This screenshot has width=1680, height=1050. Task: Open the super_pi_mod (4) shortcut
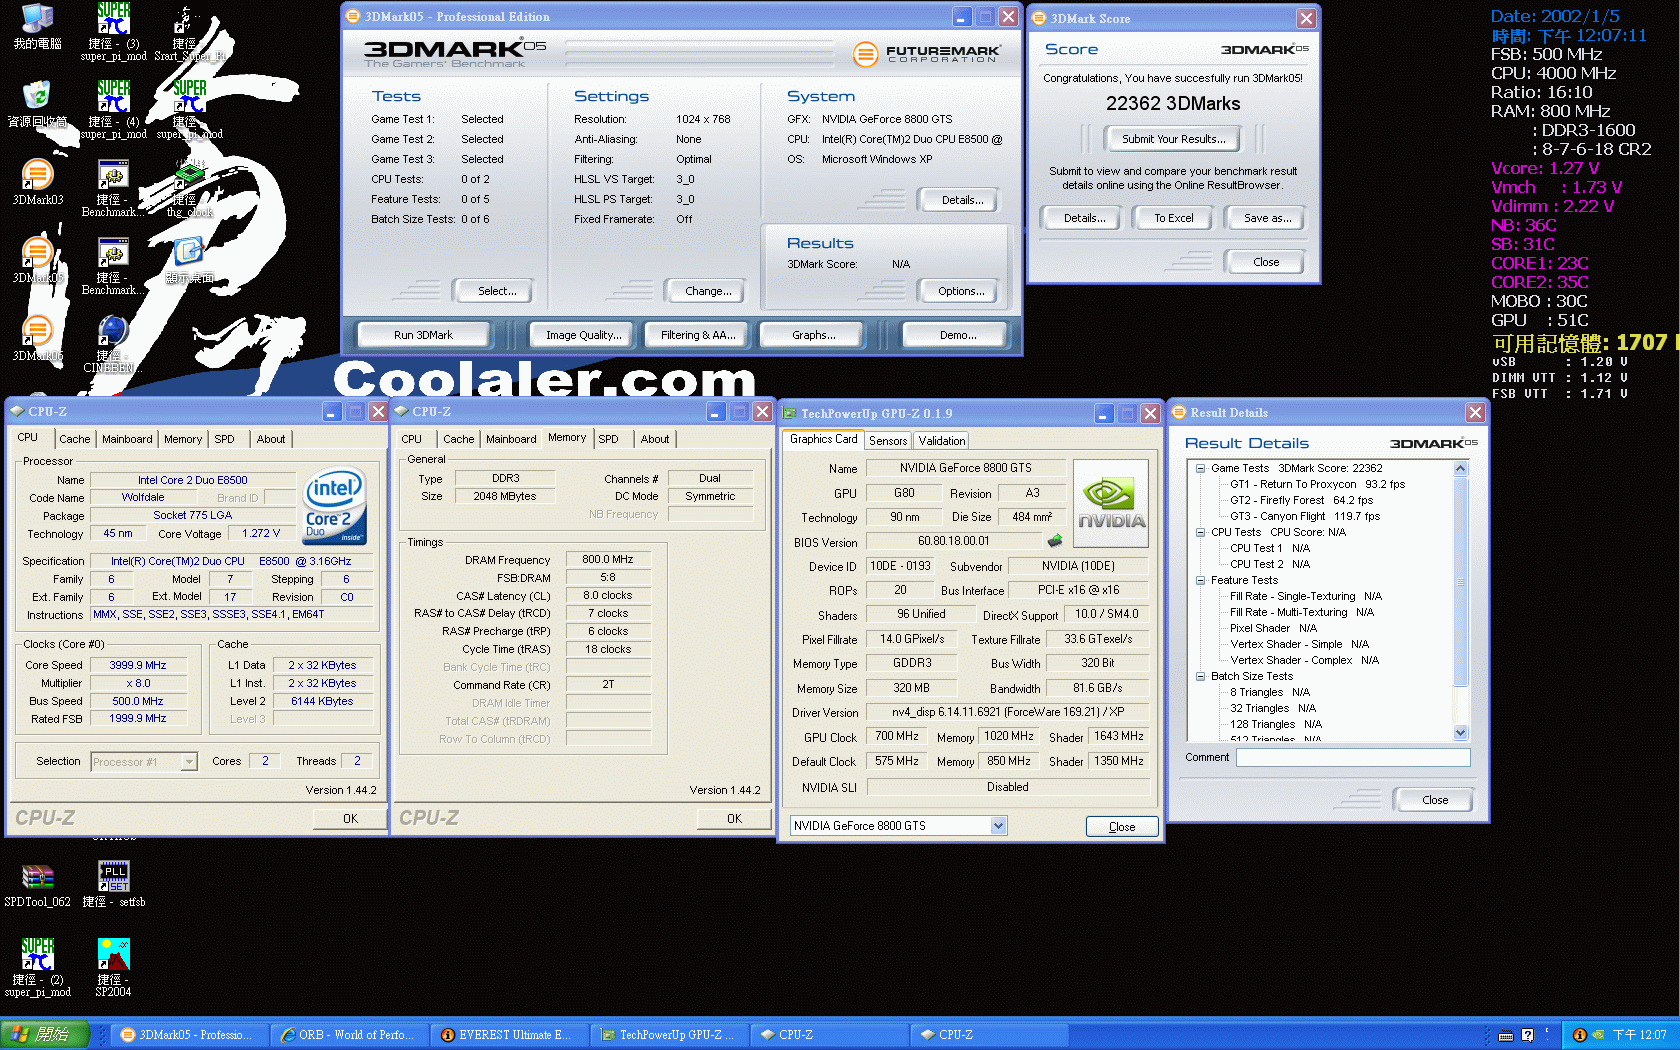click(x=113, y=109)
